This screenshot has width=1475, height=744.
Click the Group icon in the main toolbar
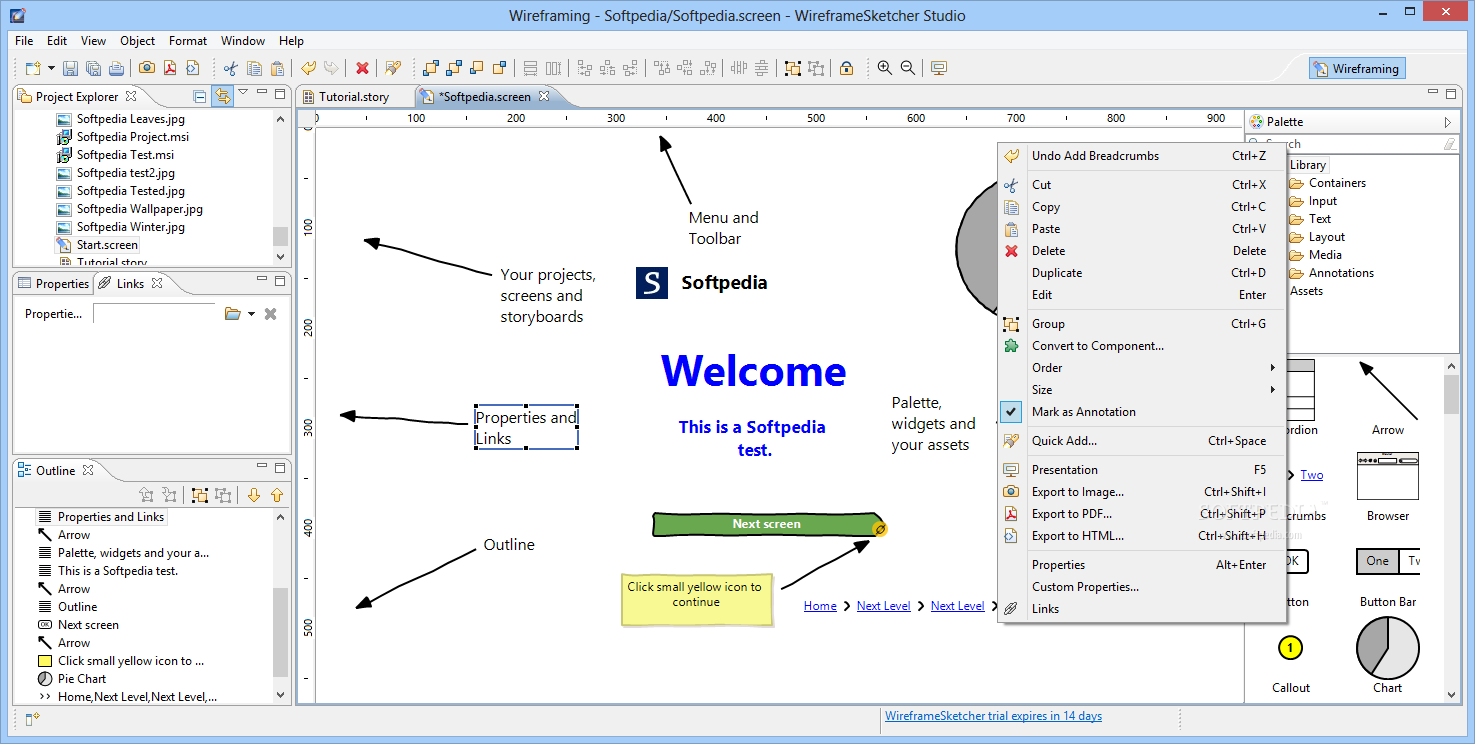(x=793, y=68)
